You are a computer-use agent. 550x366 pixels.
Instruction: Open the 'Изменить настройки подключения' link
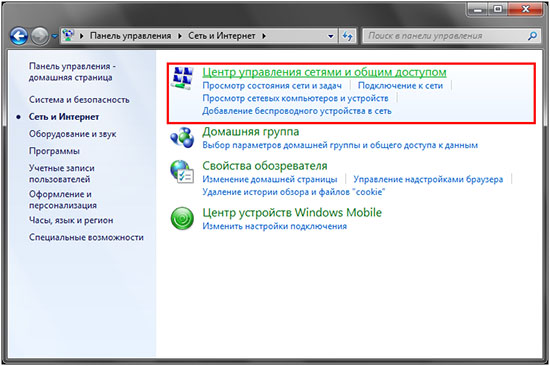(275, 226)
